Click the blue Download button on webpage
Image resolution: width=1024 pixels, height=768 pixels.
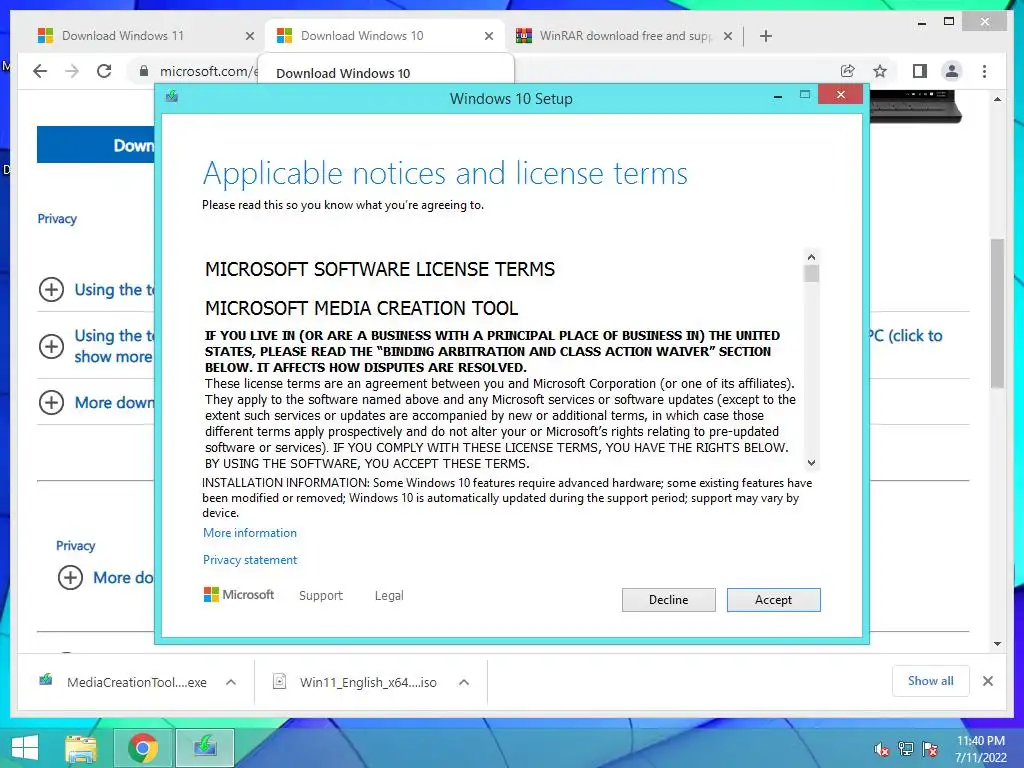pos(96,145)
